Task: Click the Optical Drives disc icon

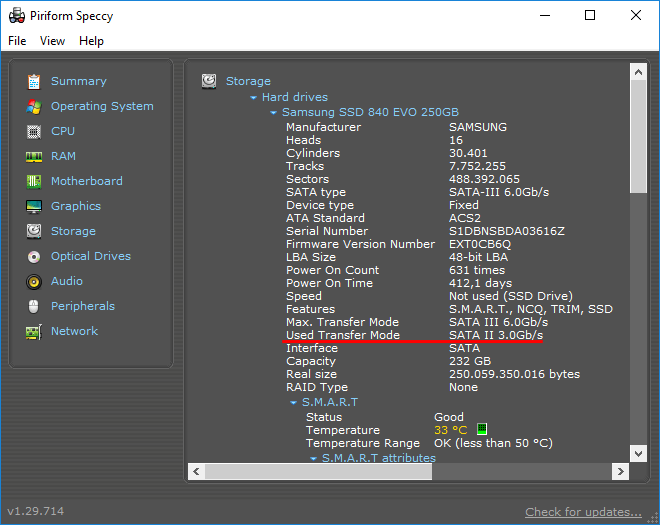Action: 34,257
